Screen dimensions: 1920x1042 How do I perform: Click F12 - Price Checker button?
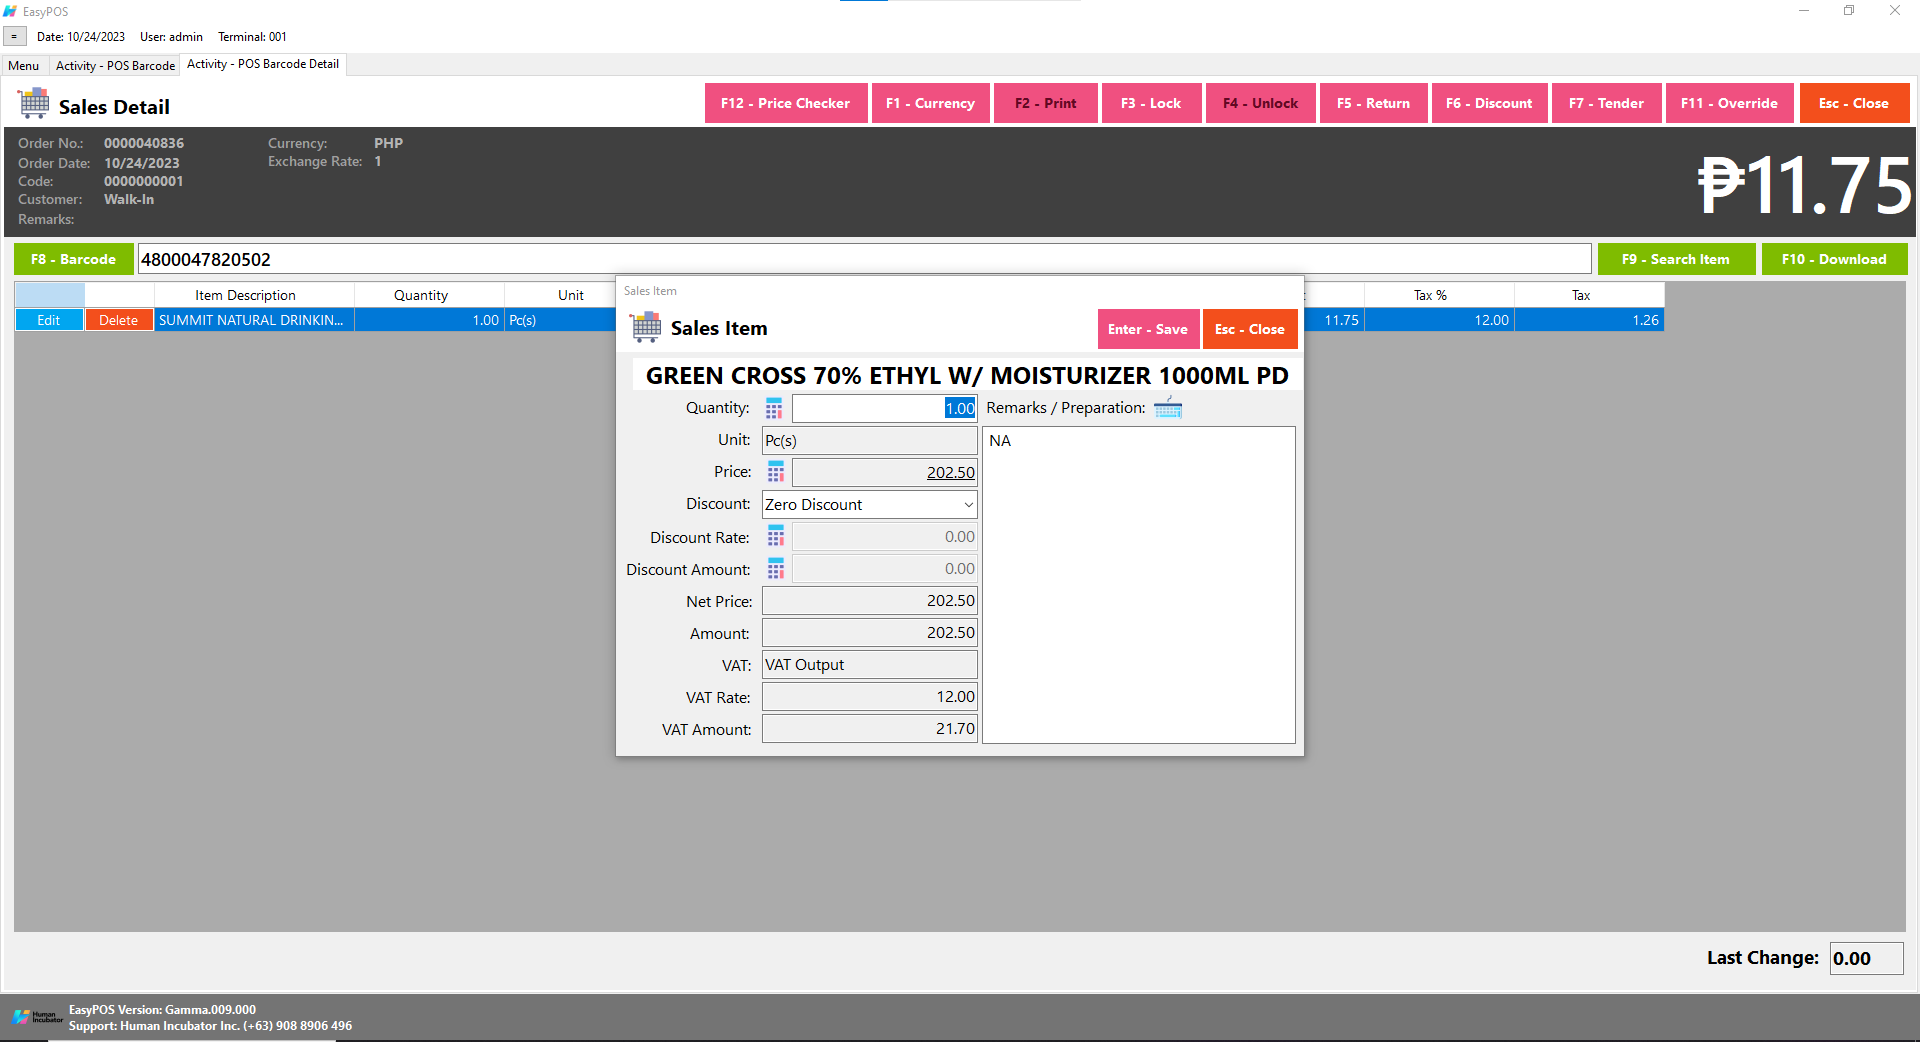pos(786,103)
